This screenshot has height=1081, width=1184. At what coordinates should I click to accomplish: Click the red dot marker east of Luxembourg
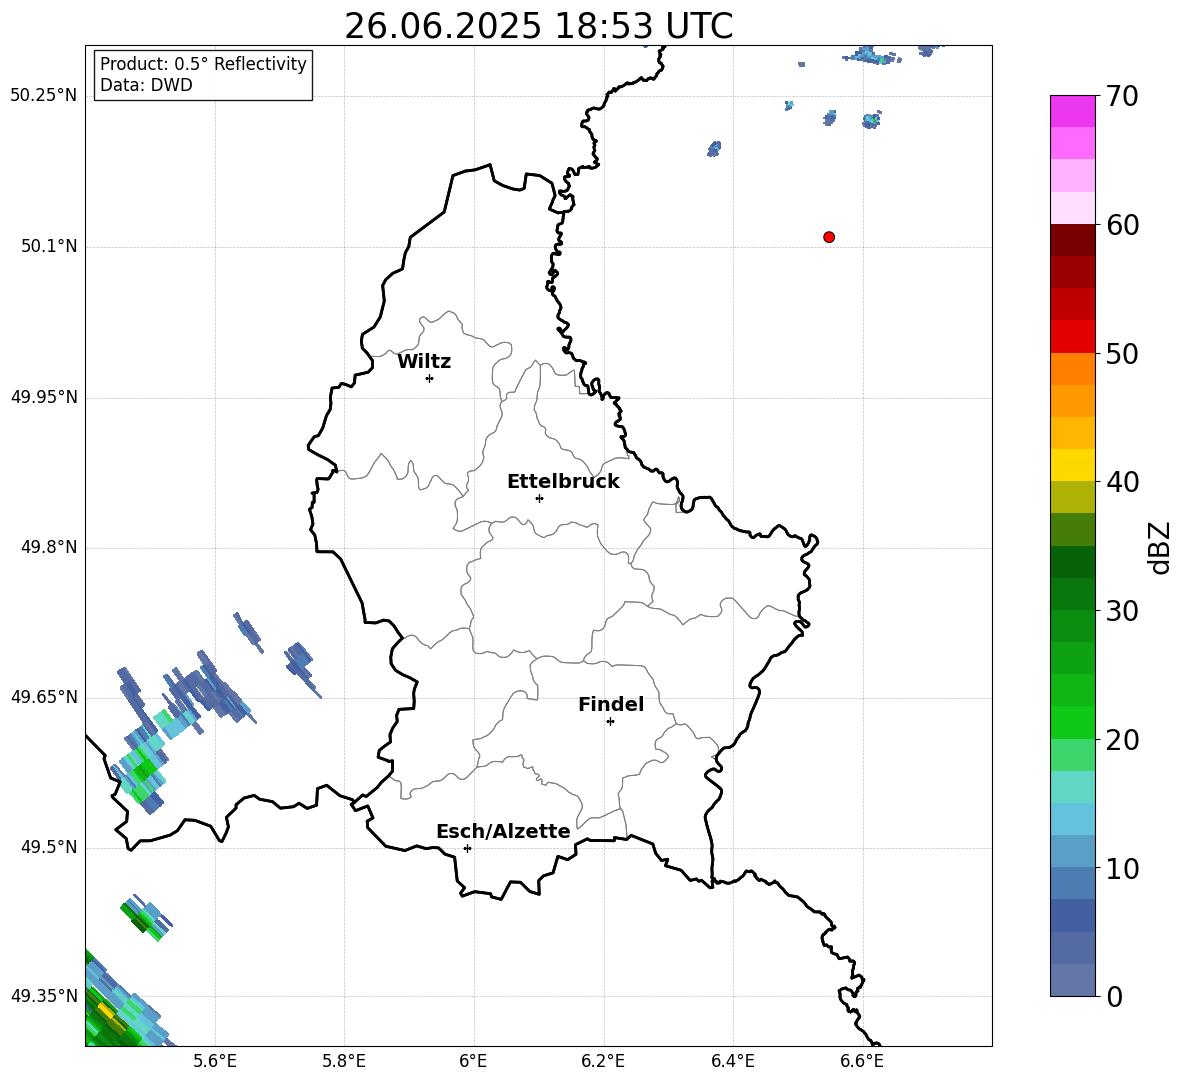tap(829, 237)
